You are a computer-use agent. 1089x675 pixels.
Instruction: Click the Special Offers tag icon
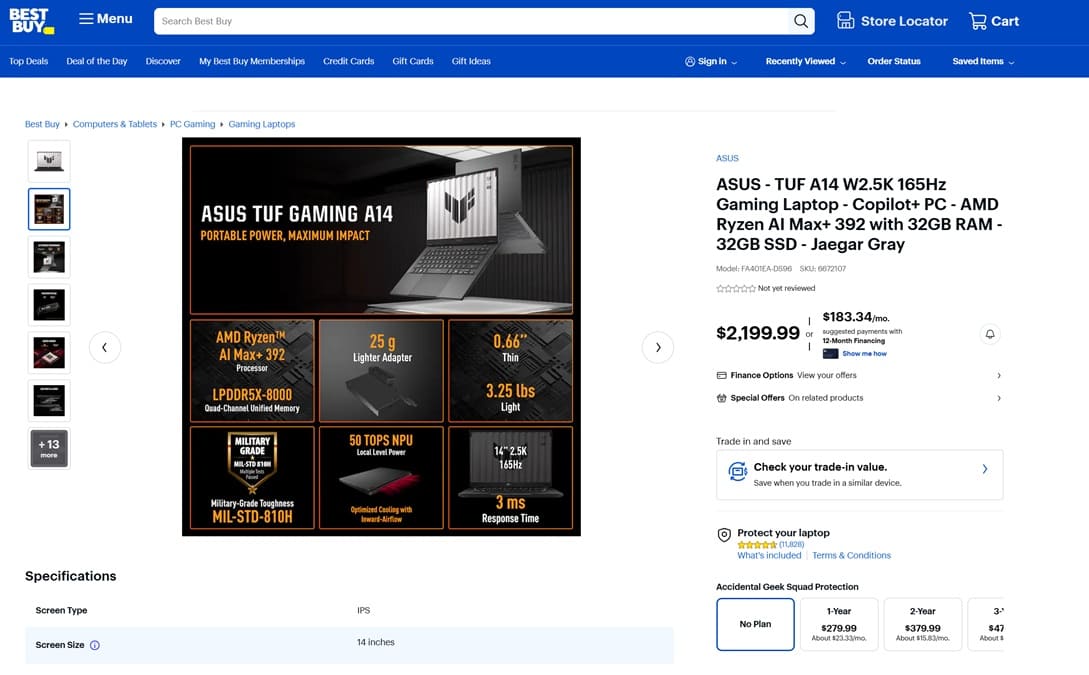pyautogui.click(x=721, y=397)
